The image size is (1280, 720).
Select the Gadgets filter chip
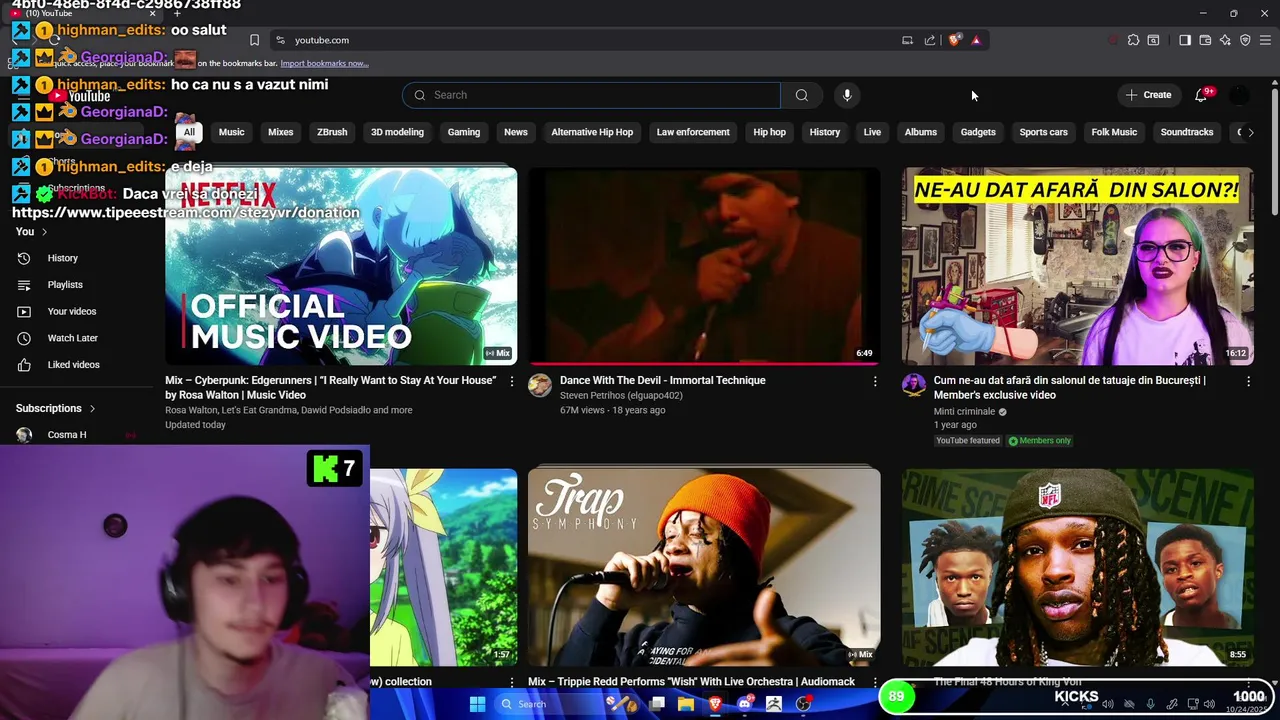pyautogui.click(x=978, y=132)
